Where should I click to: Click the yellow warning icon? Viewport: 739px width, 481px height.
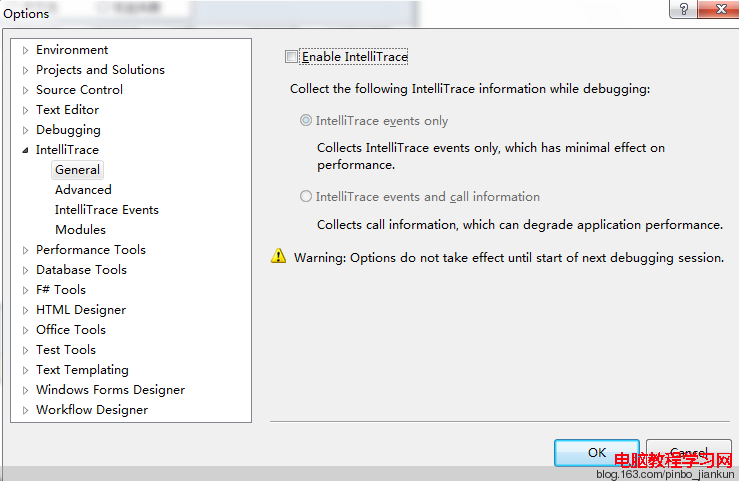coord(279,256)
